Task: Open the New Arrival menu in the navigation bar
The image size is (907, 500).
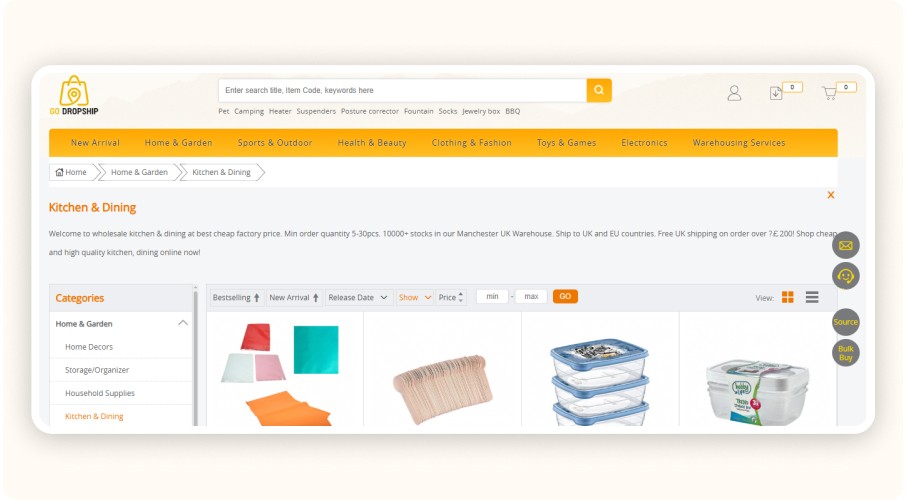Action: click(95, 142)
